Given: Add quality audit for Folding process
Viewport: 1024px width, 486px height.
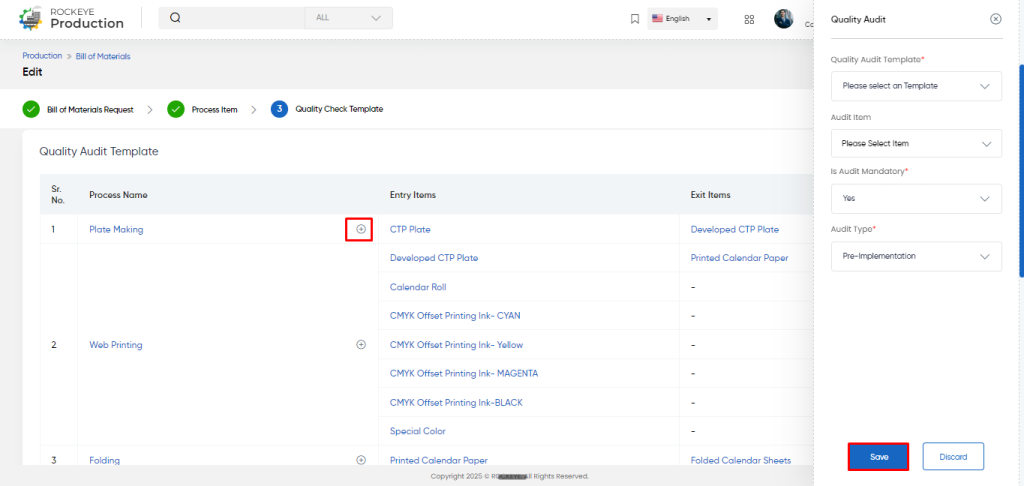Looking at the screenshot, I should pyautogui.click(x=360, y=460).
